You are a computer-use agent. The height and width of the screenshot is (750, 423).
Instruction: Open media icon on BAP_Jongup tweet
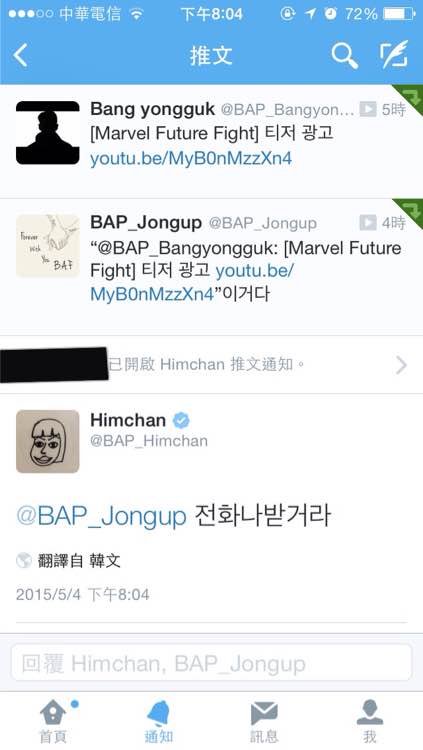[367, 222]
